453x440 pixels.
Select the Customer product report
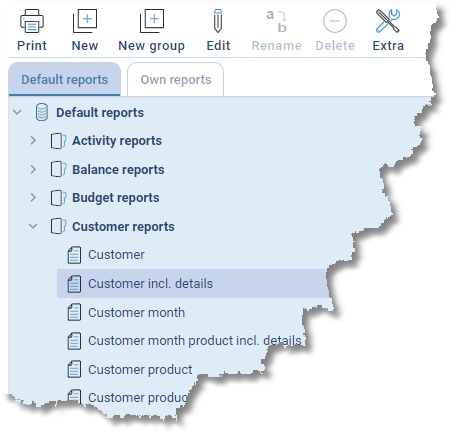pyautogui.click(x=140, y=370)
